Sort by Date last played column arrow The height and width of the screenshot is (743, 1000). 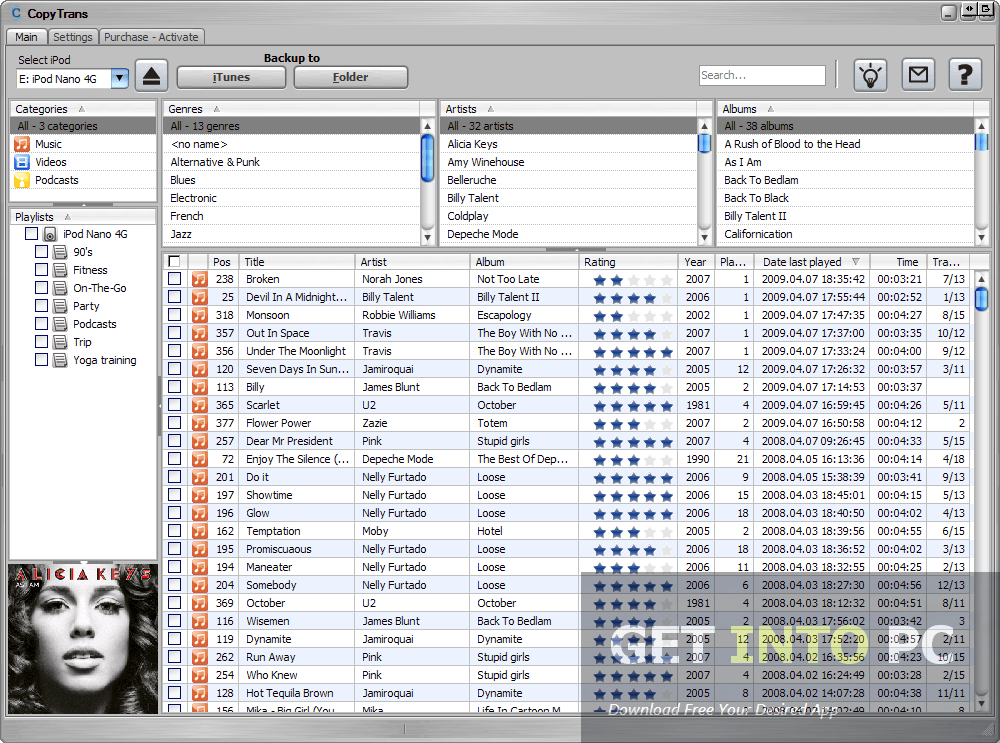pos(856,261)
